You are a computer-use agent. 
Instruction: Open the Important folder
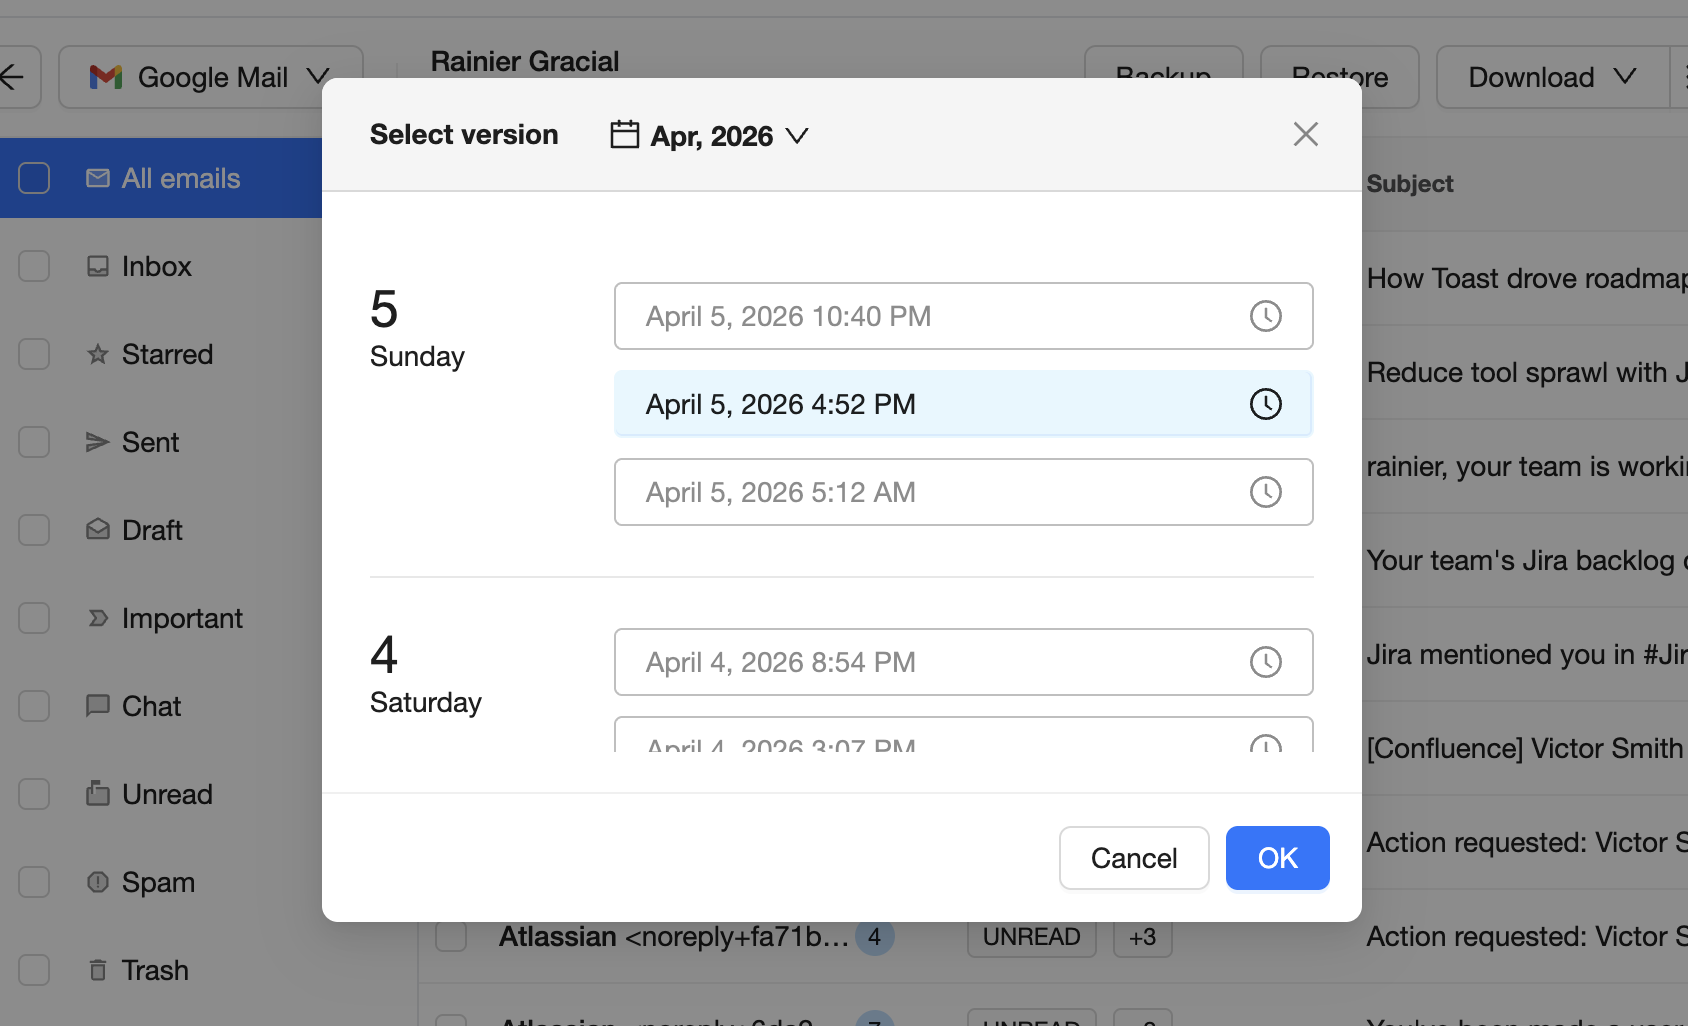(182, 618)
